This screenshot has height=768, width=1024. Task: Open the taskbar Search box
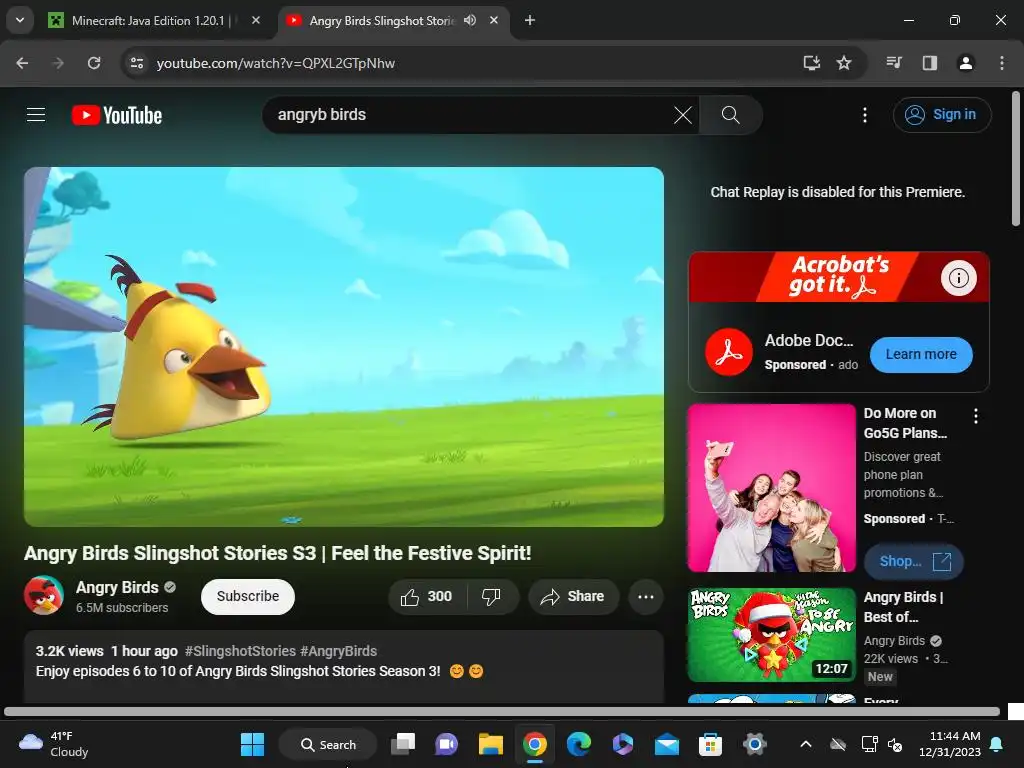[x=328, y=744]
